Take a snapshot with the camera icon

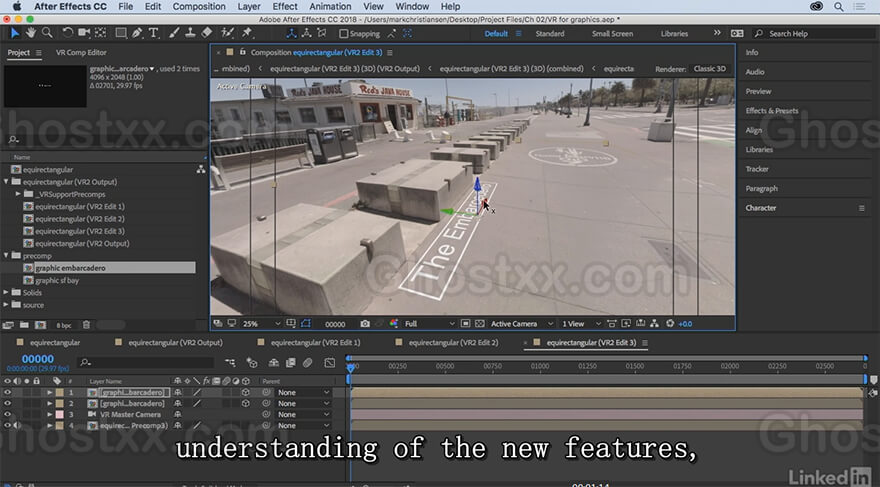[365, 324]
